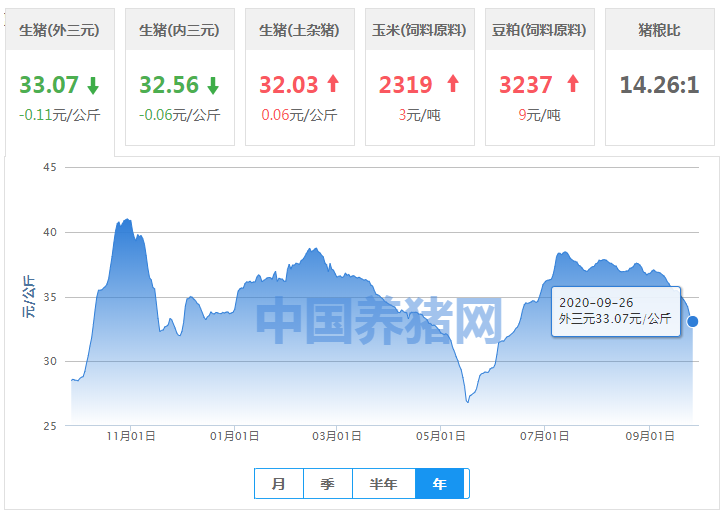The height and width of the screenshot is (514, 726).
Task: Click the 3237 soybean meal value
Action: [526, 85]
